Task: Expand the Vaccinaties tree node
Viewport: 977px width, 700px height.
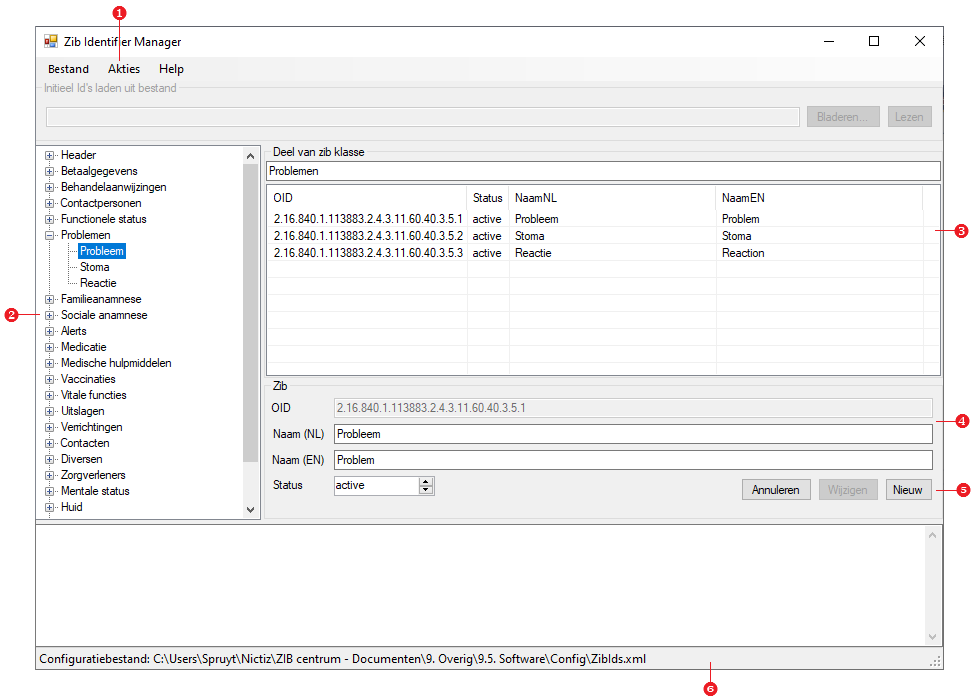Action: tap(49, 380)
